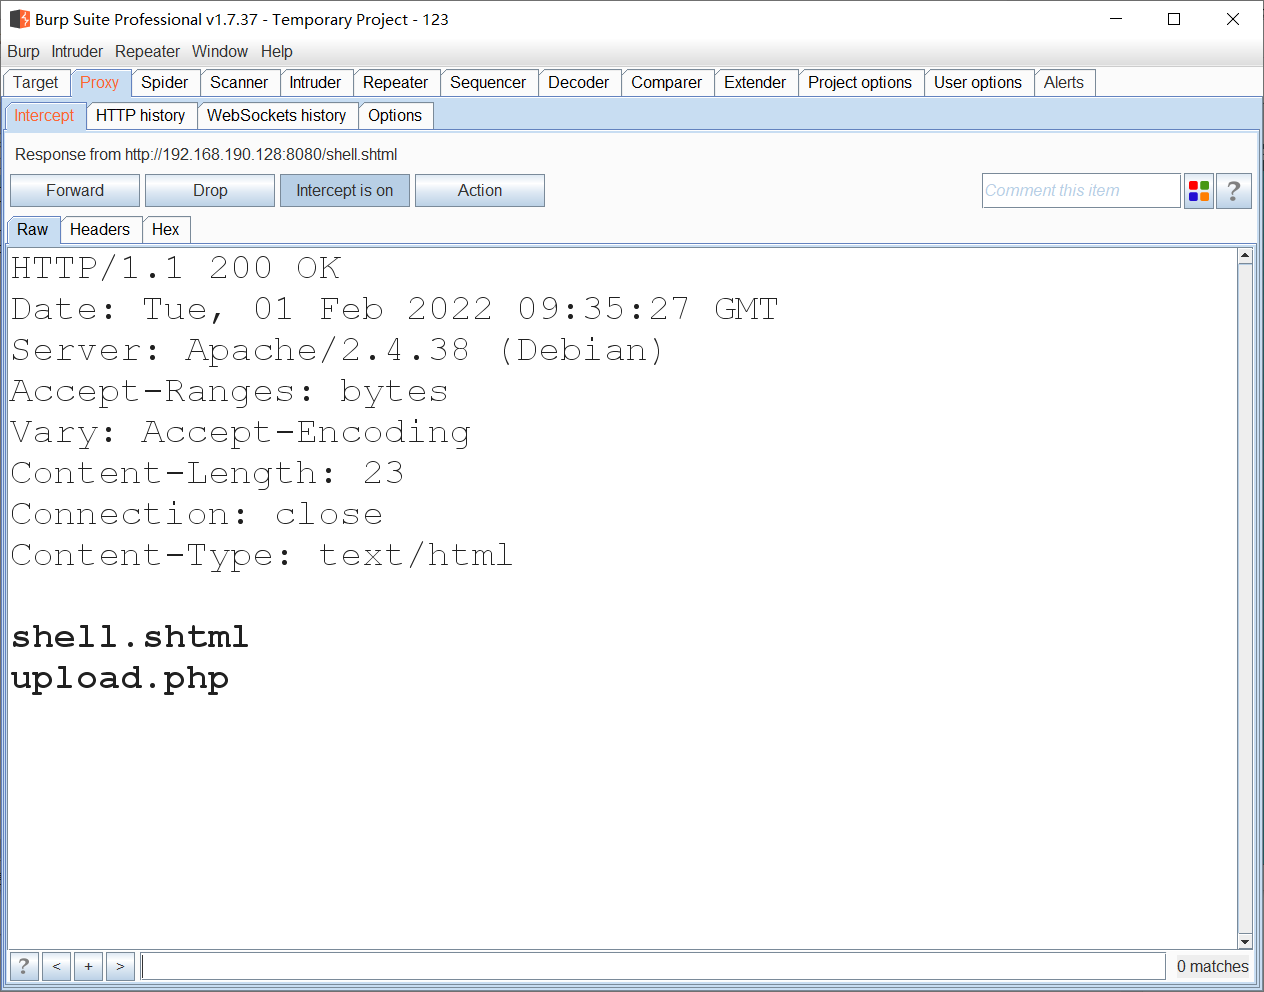
Task: Click the 0 matches search counter
Action: click(x=1212, y=966)
